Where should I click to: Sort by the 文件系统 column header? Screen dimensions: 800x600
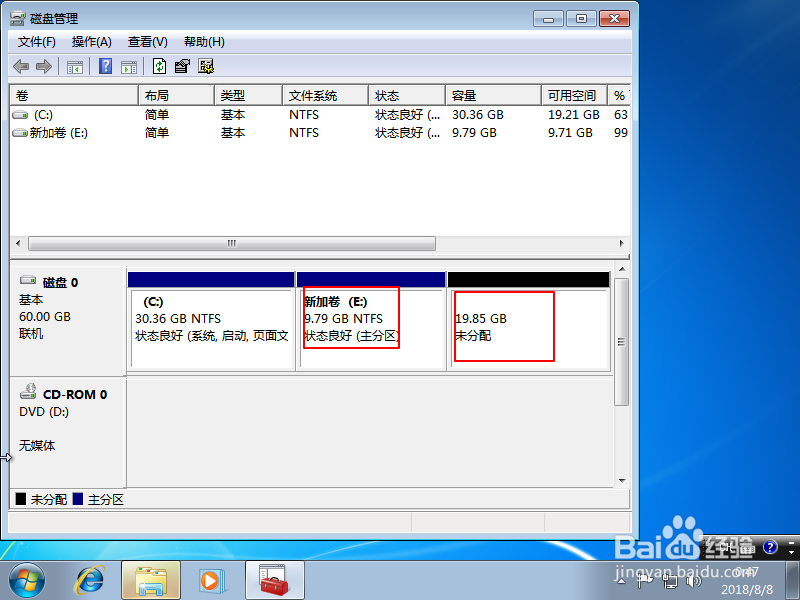[x=326, y=95]
